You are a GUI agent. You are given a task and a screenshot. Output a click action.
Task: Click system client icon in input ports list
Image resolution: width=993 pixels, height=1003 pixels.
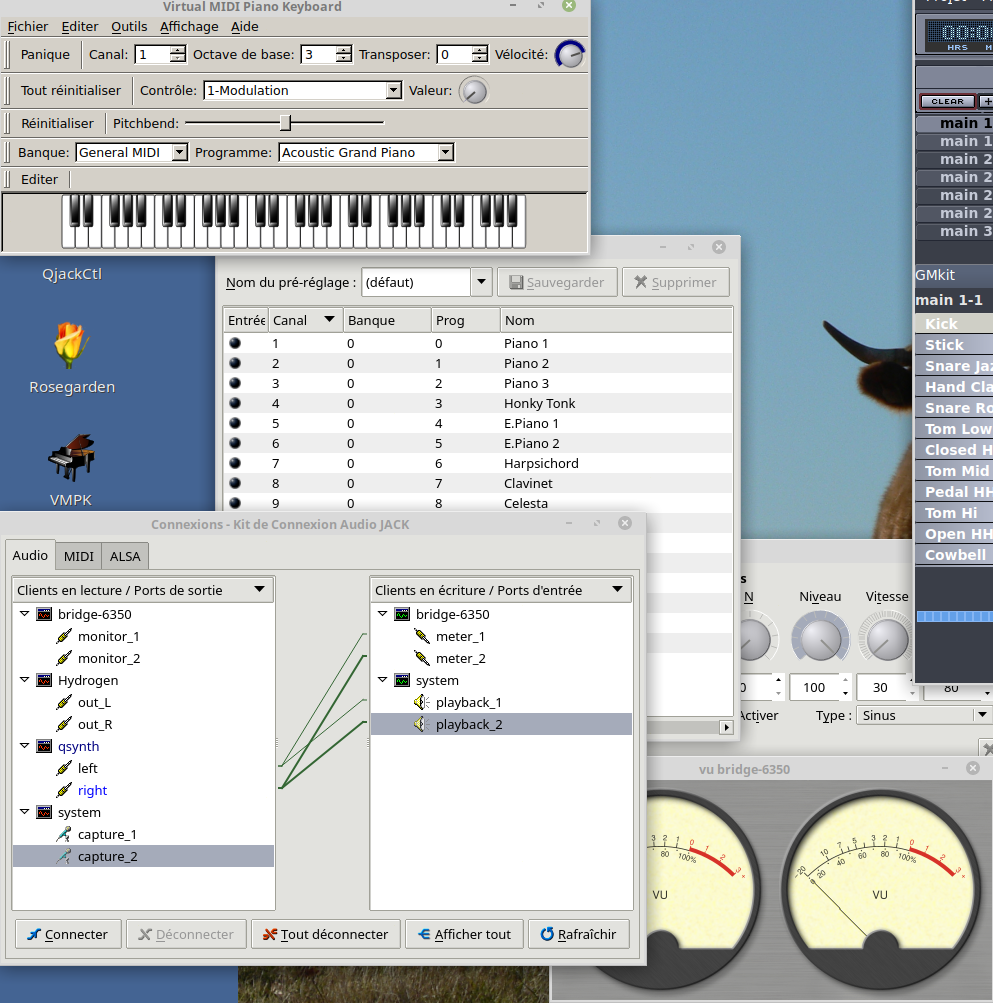click(402, 680)
